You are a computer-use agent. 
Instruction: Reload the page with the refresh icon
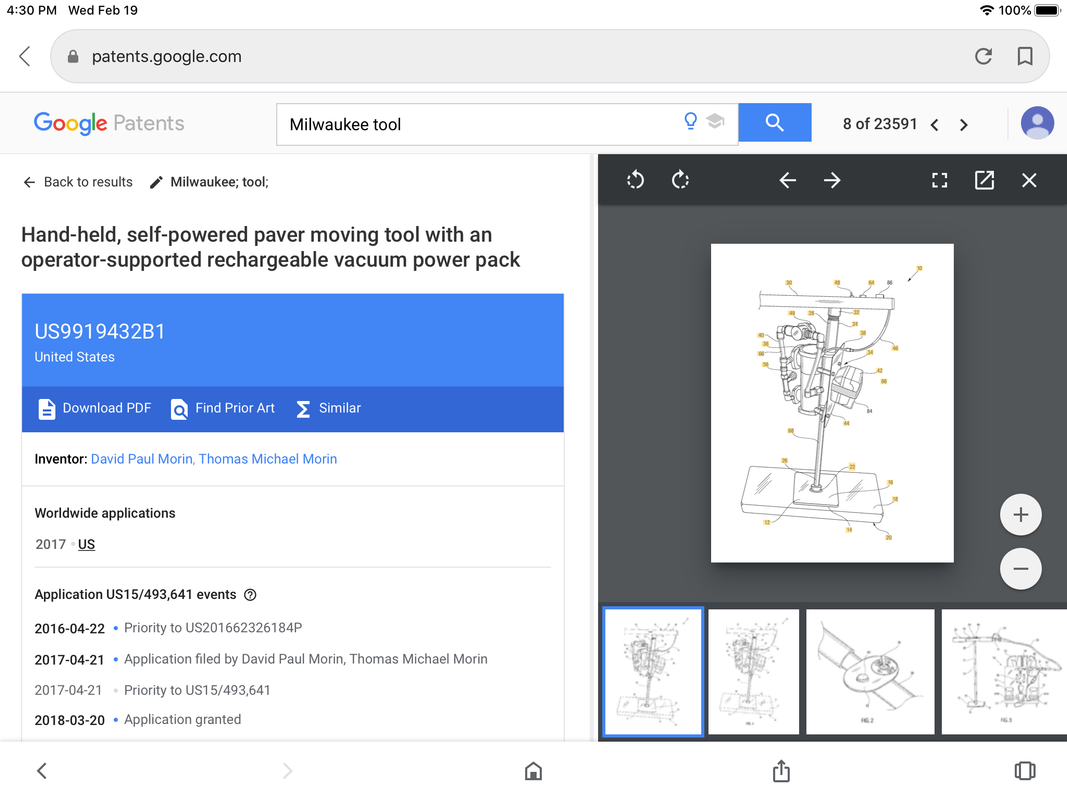tap(983, 56)
